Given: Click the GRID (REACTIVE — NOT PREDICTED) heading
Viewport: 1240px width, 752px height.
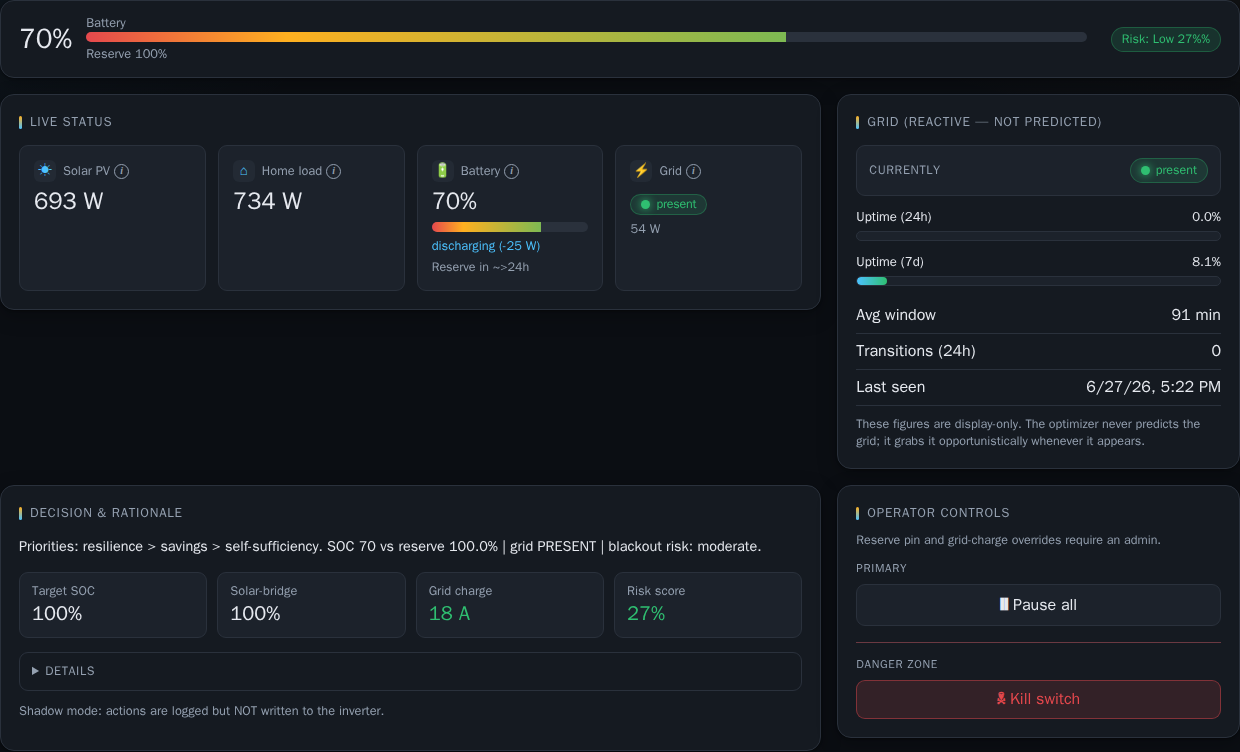Looking at the screenshot, I should tap(984, 122).
